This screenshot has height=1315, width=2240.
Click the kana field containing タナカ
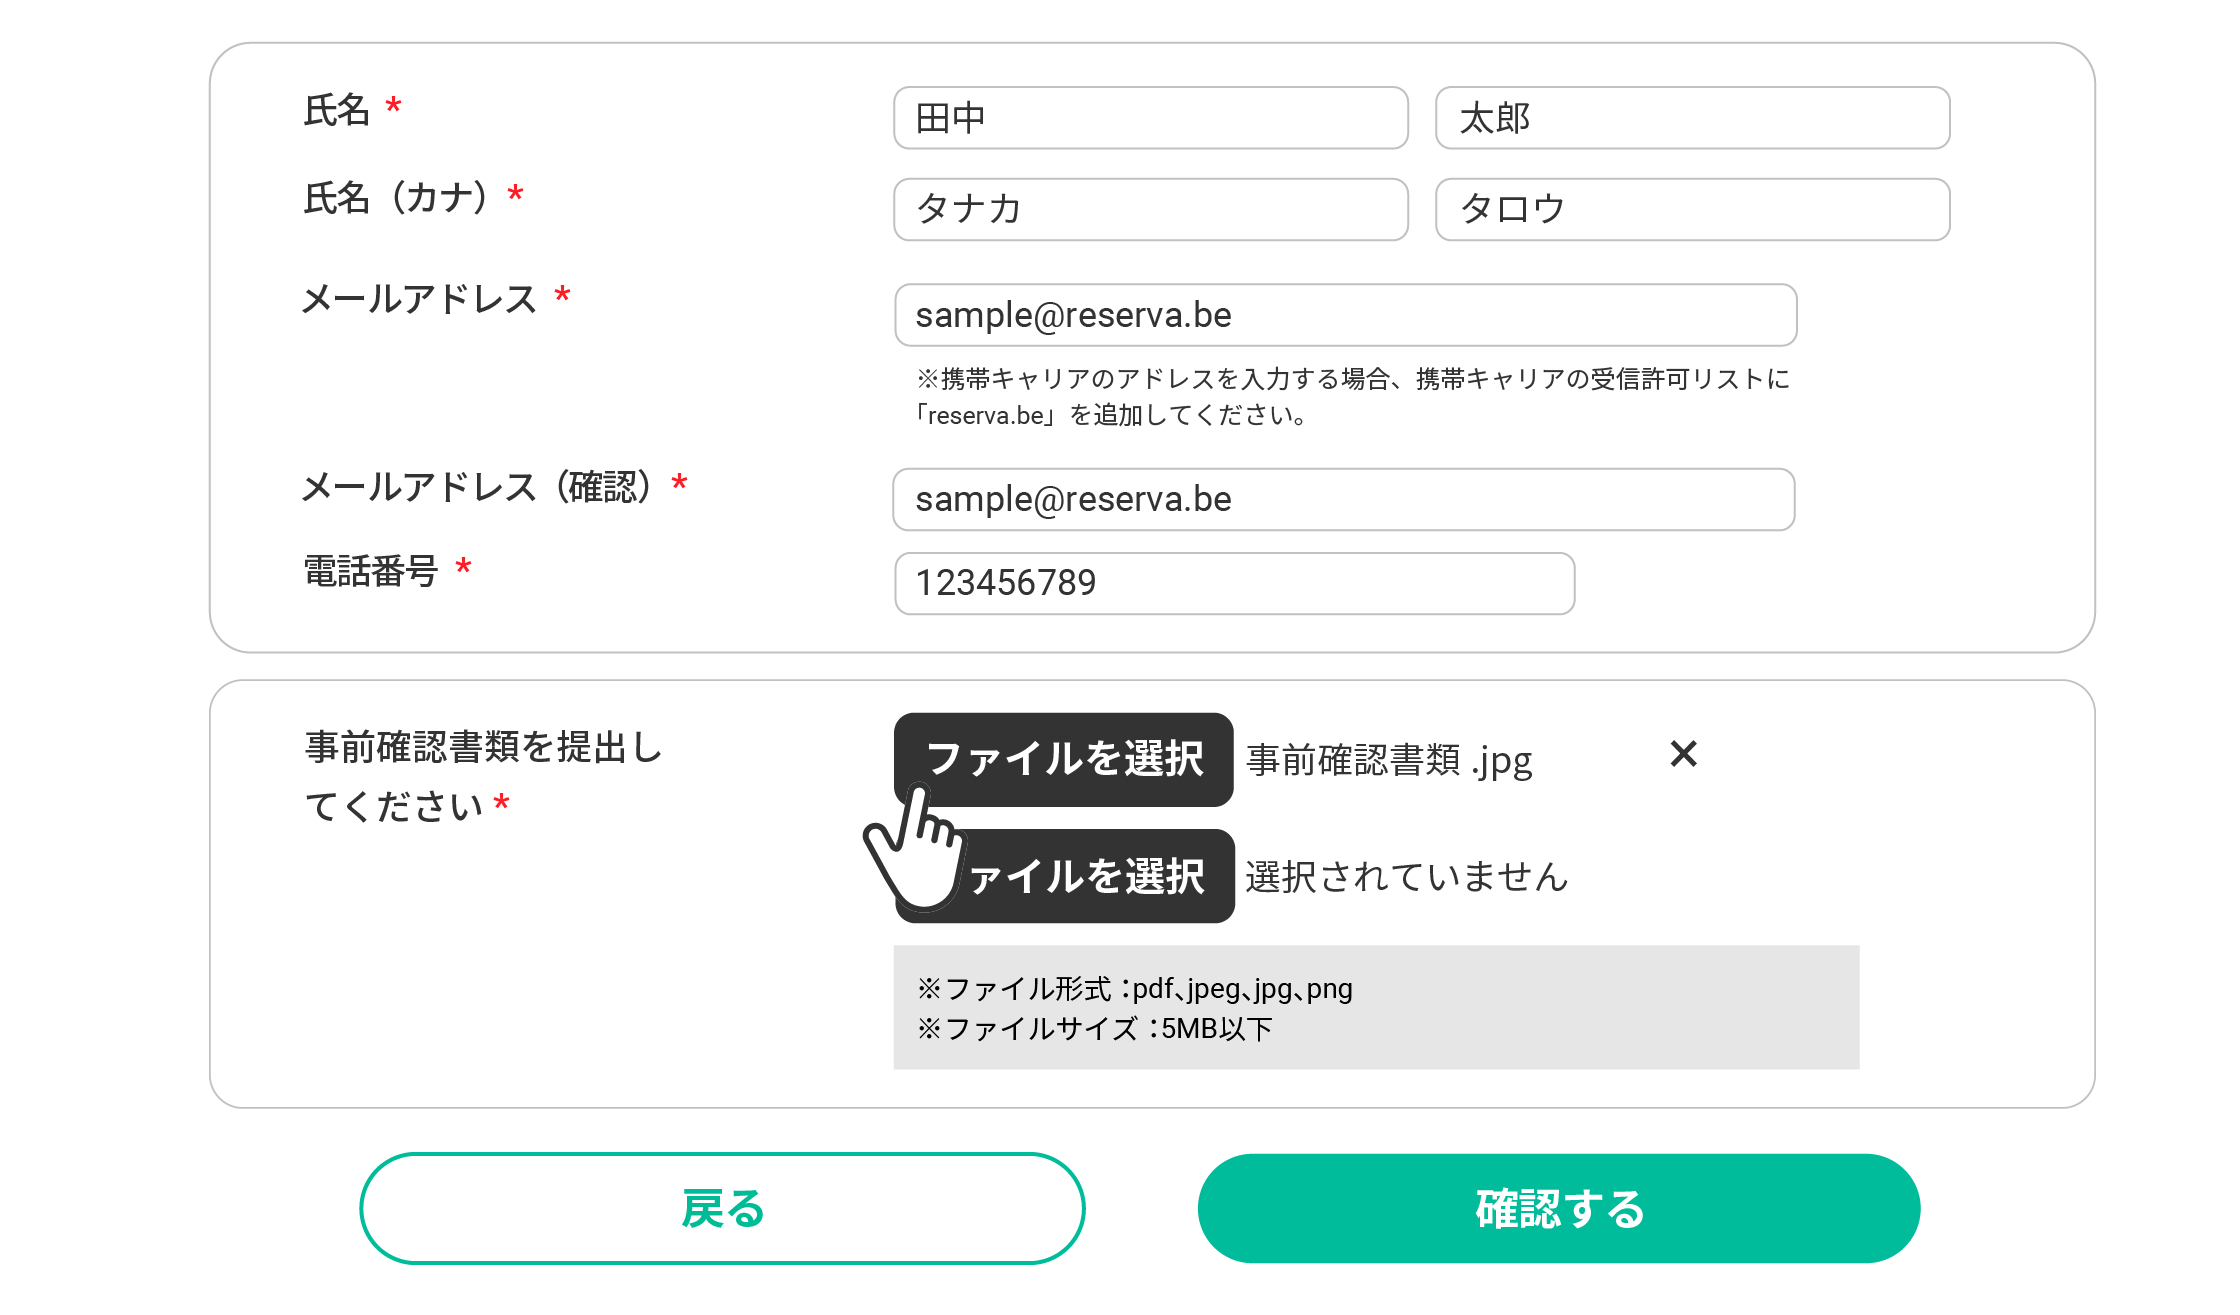coord(1150,209)
